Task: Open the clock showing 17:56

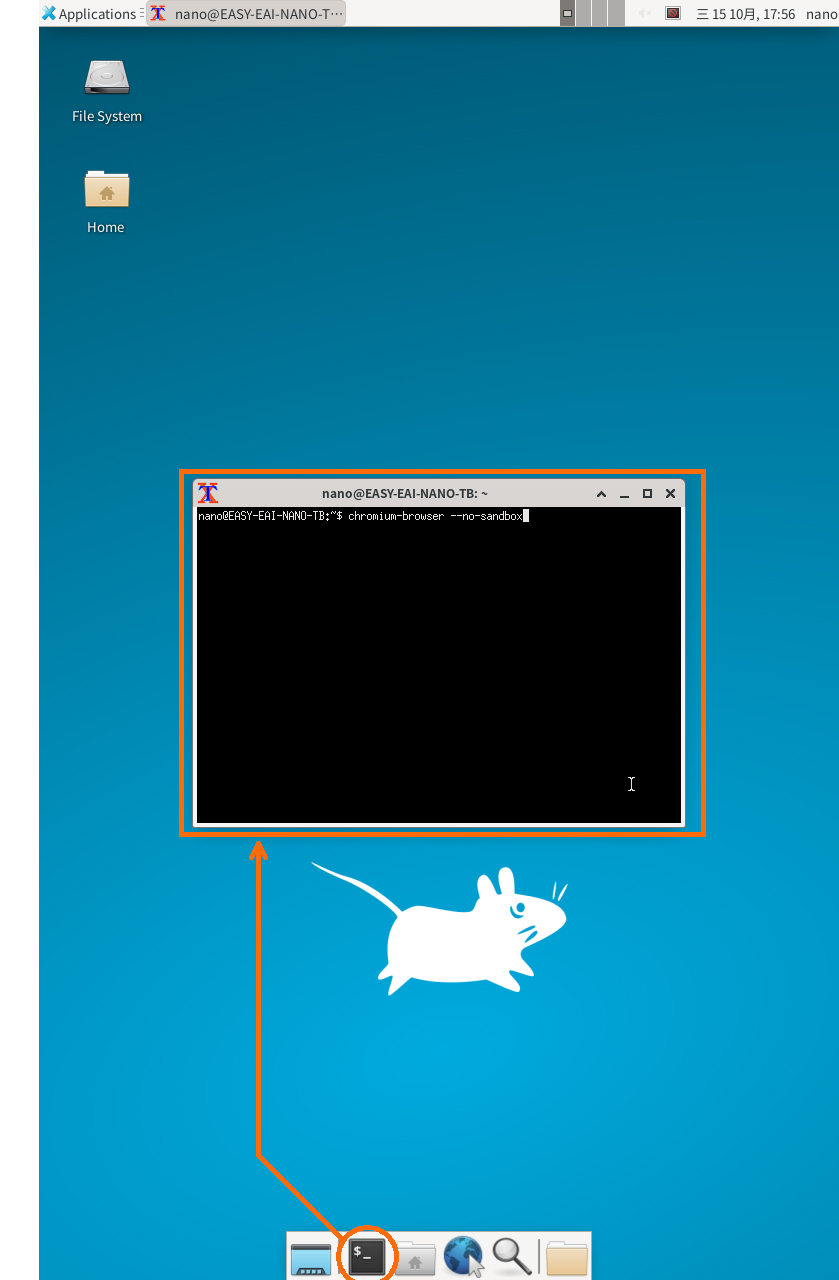Action: coord(746,14)
